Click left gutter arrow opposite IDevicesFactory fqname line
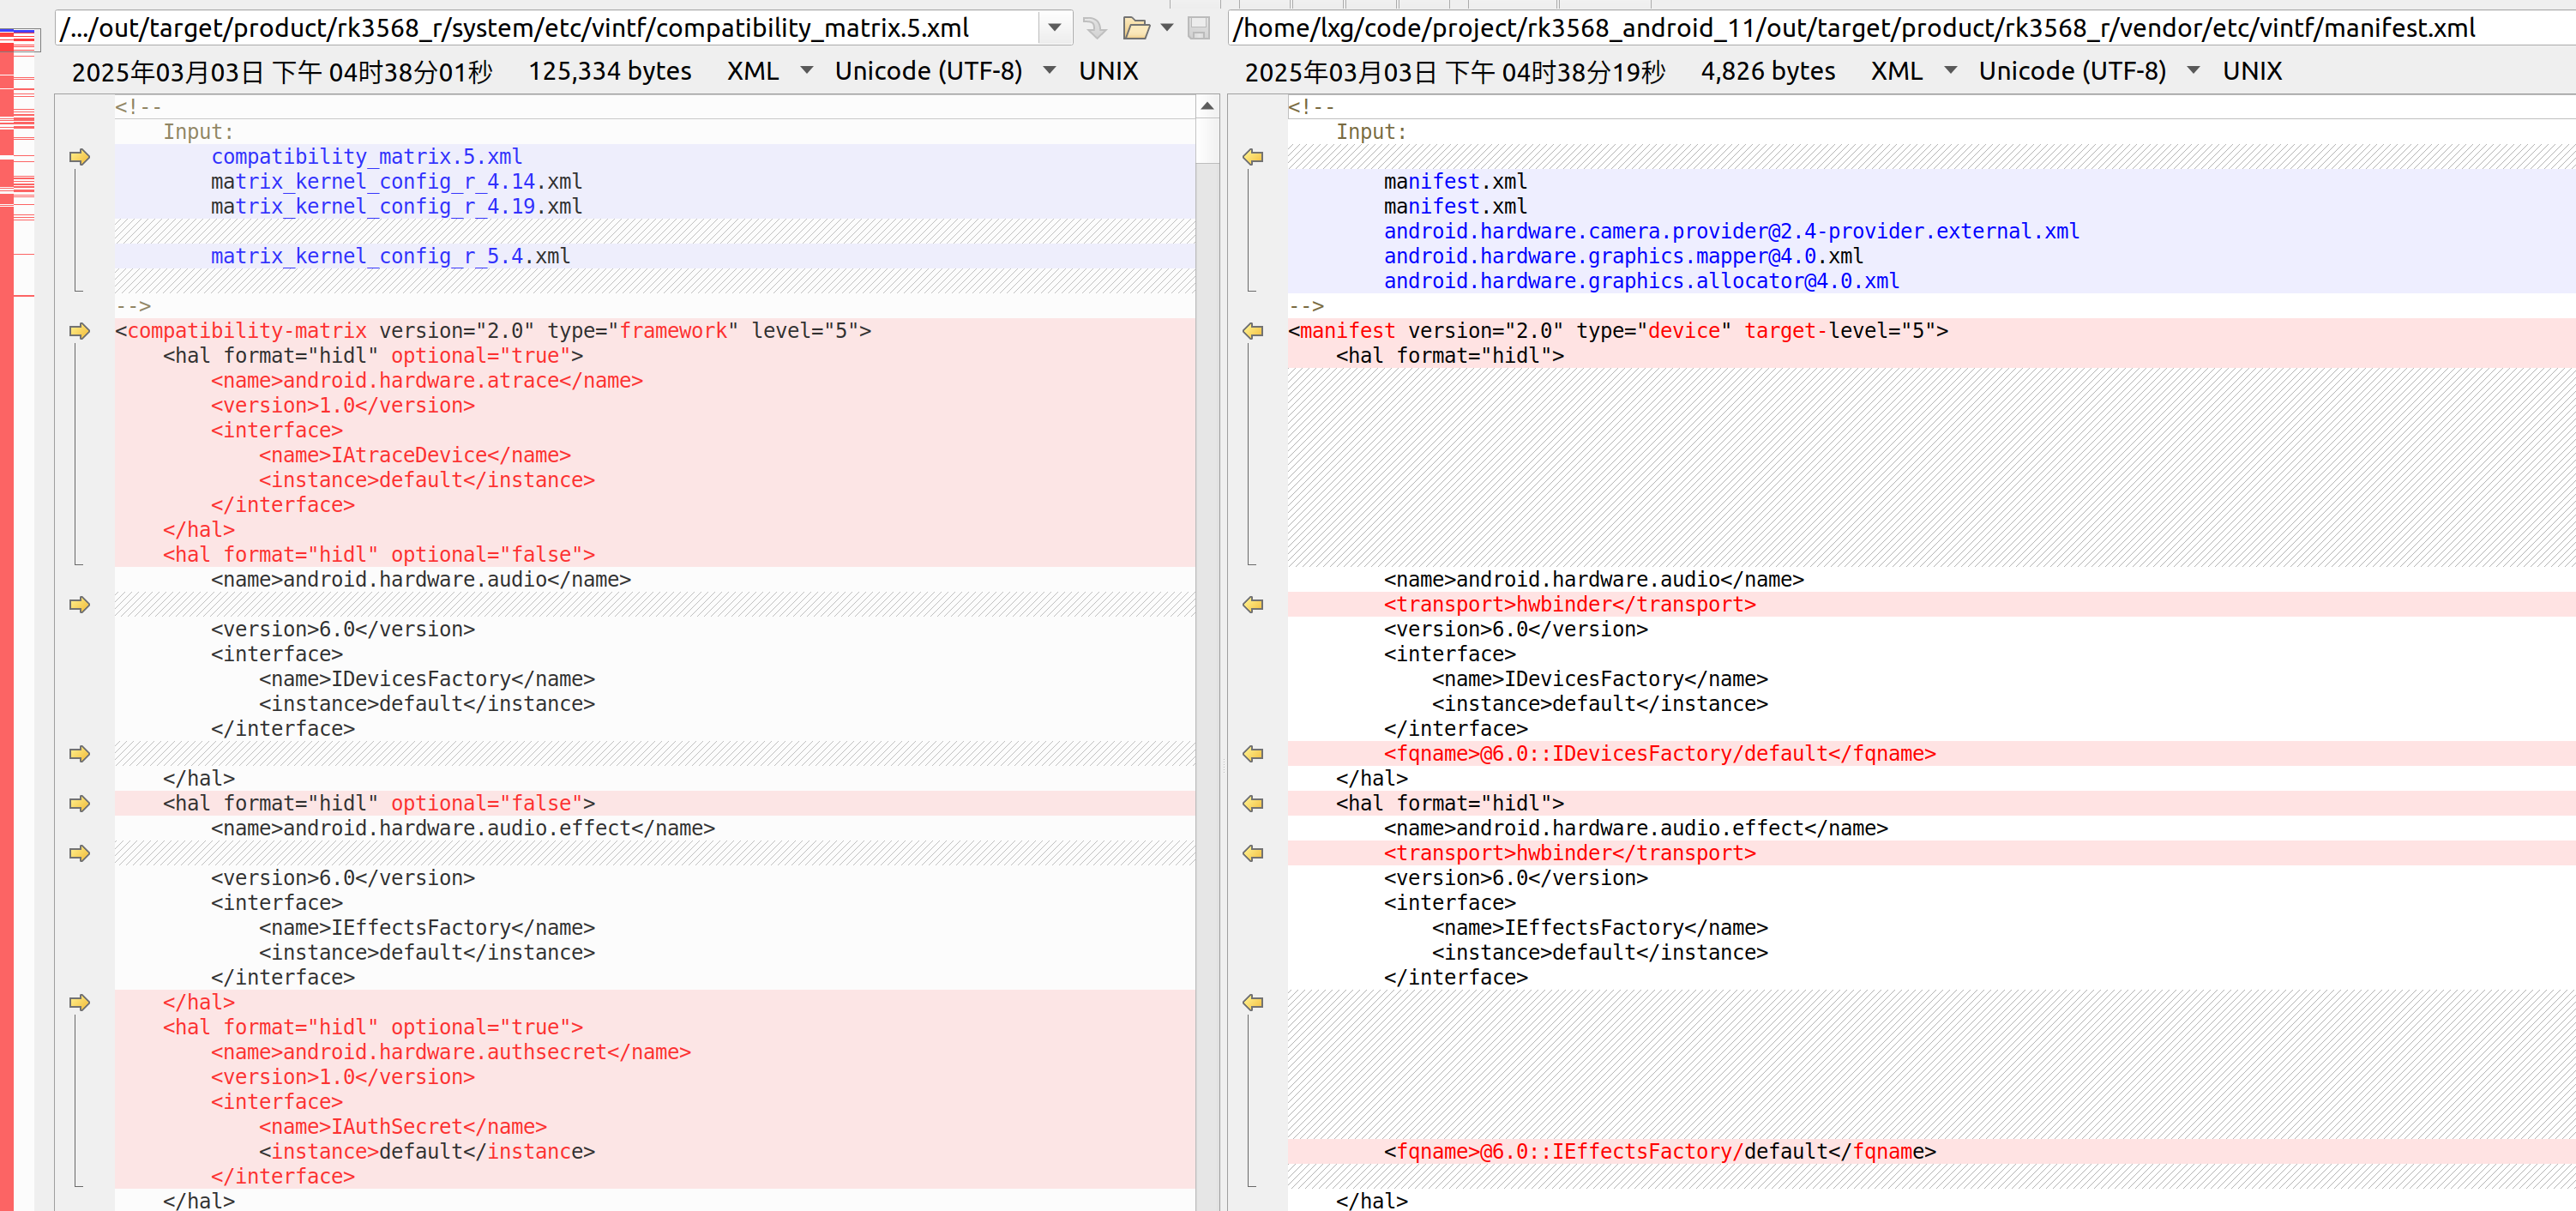Screen dimensions: 2576x1211 (x=80, y=754)
